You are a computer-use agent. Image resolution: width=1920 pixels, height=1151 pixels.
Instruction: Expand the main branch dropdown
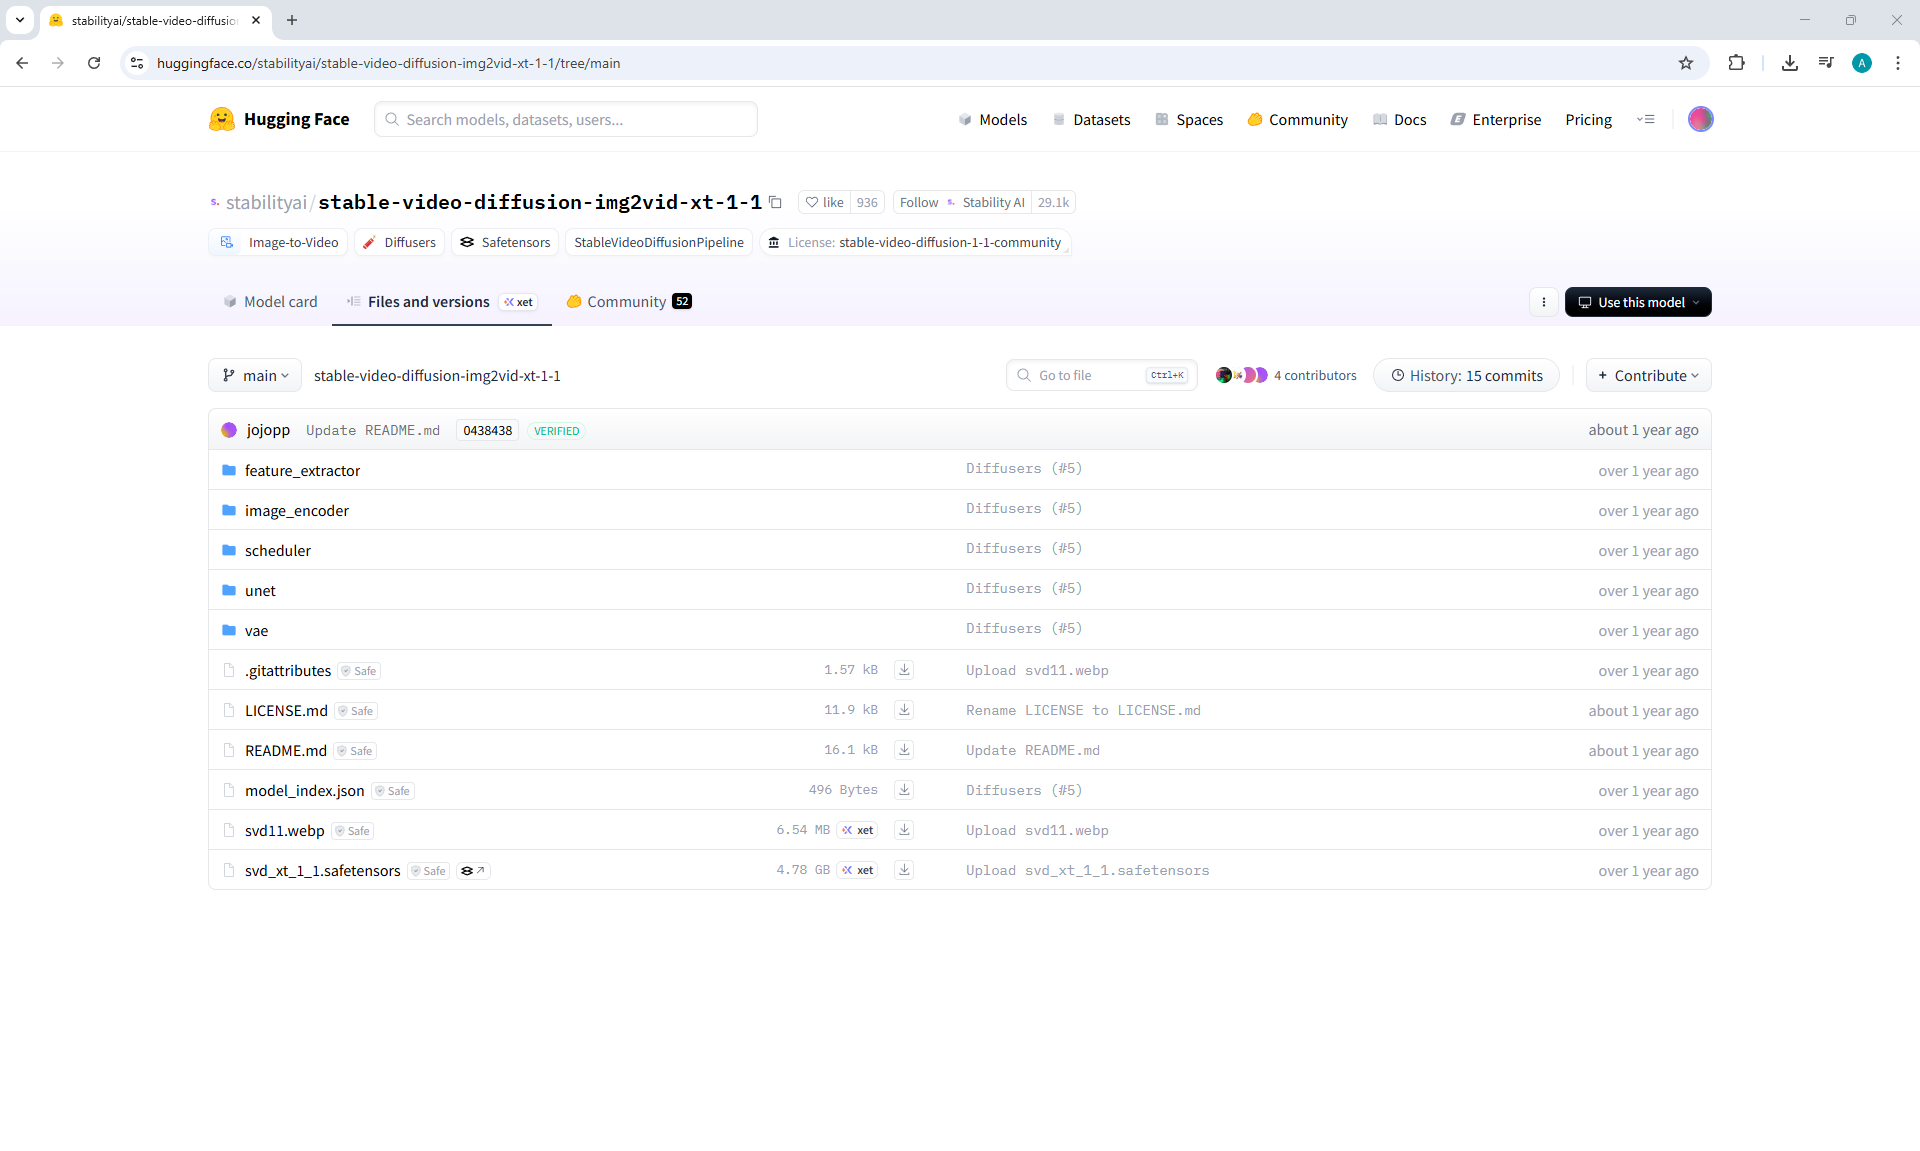pyautogui.click(x=255, y=375)
